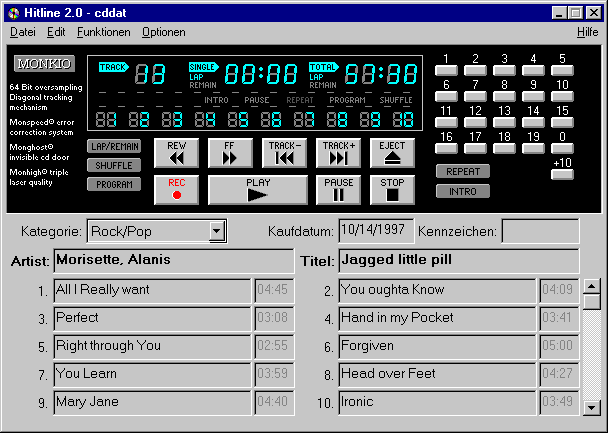Viewport: 608px width, 433px height.
Task: Click the REW rewind button
Action: coord(176,153)
